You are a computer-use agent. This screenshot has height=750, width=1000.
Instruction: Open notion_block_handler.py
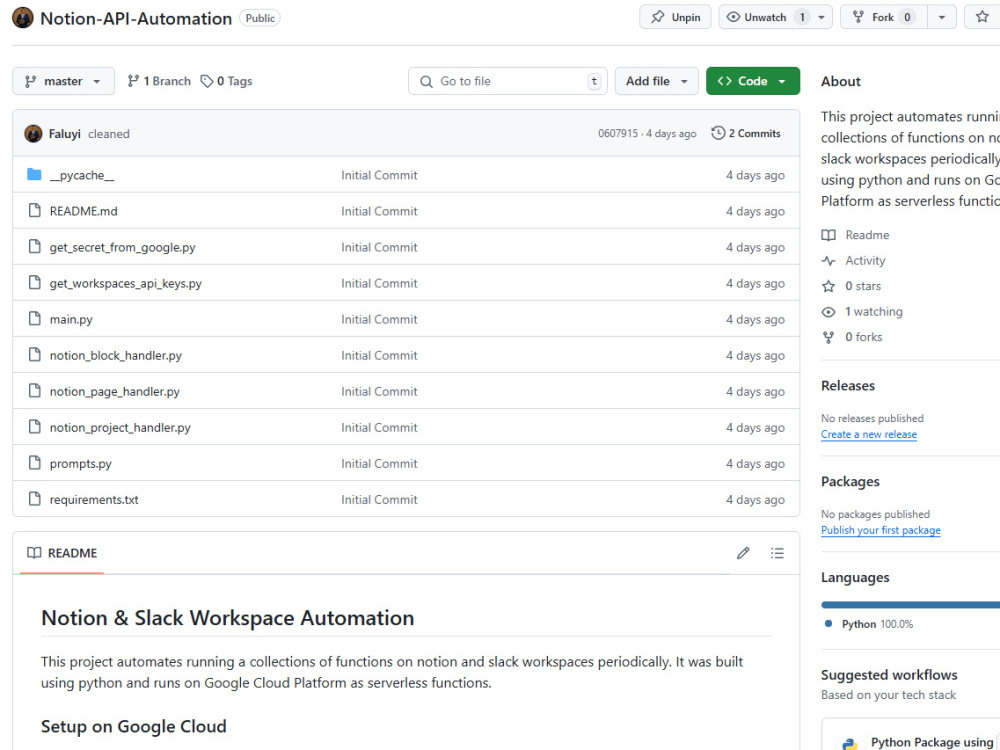115,355
